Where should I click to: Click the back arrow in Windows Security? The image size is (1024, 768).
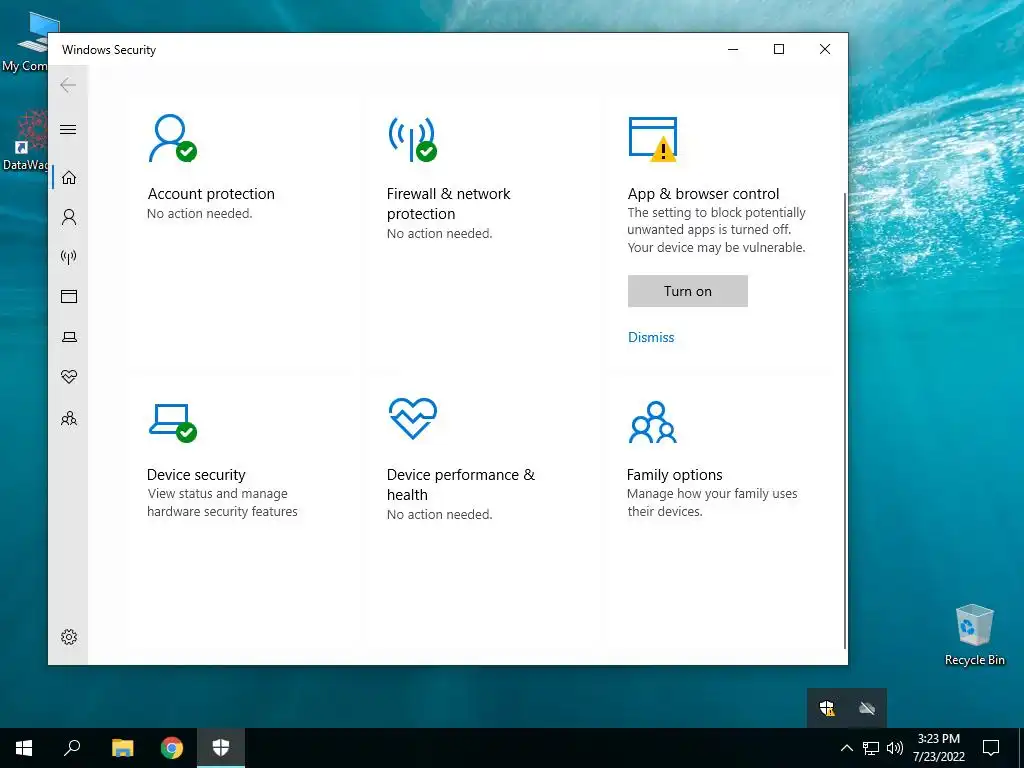(x=68, y=85)
